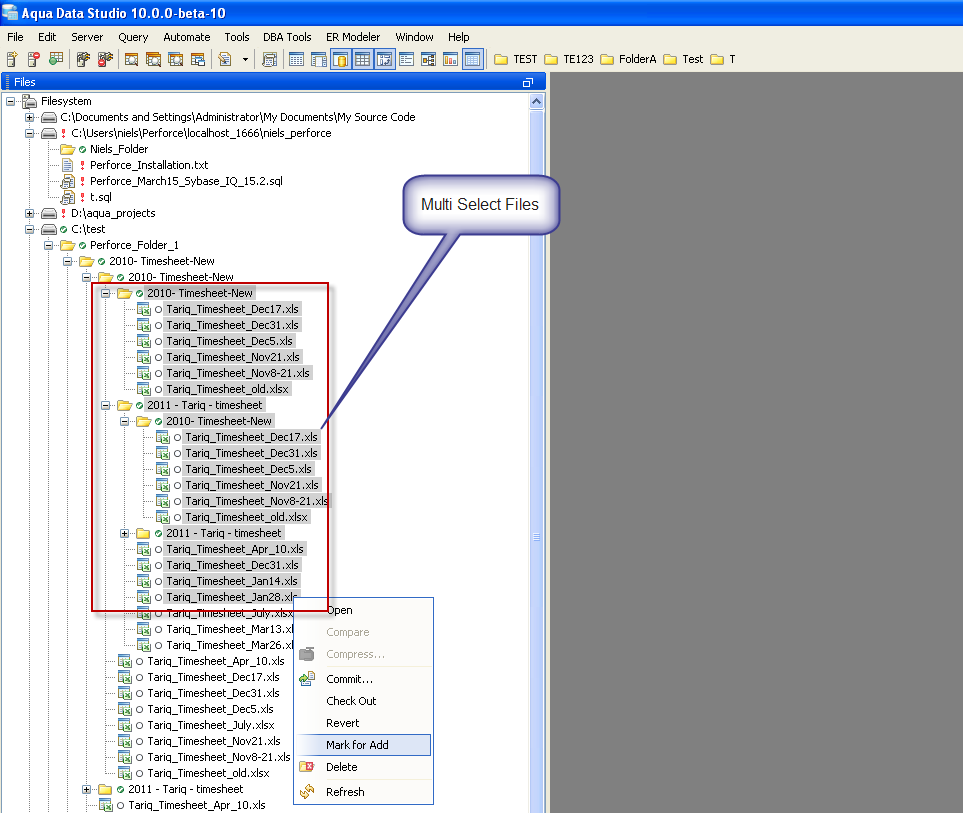The width and height of the screenshot is (963, 813).
Task: Toggle the database cylinder view button in toolbar
Action: click(x=341, y=59)
